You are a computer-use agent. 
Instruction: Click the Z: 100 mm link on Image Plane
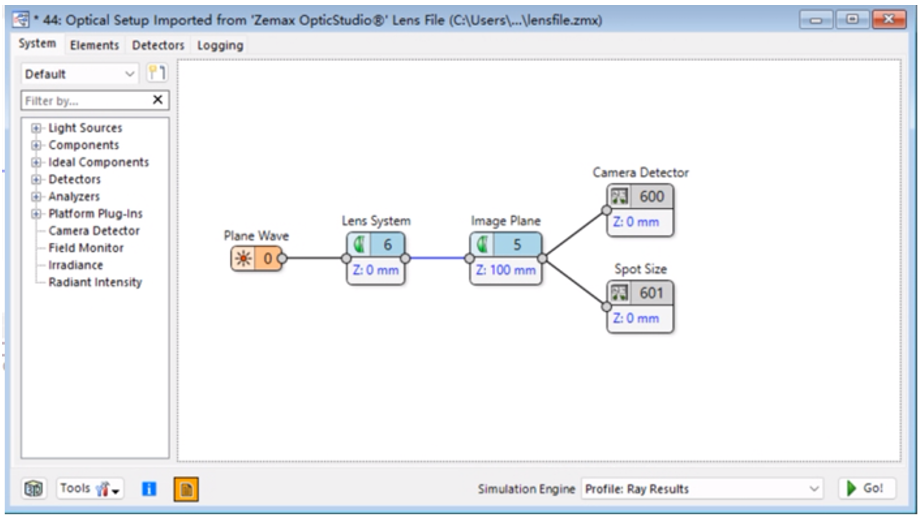(x=505, y=270)
